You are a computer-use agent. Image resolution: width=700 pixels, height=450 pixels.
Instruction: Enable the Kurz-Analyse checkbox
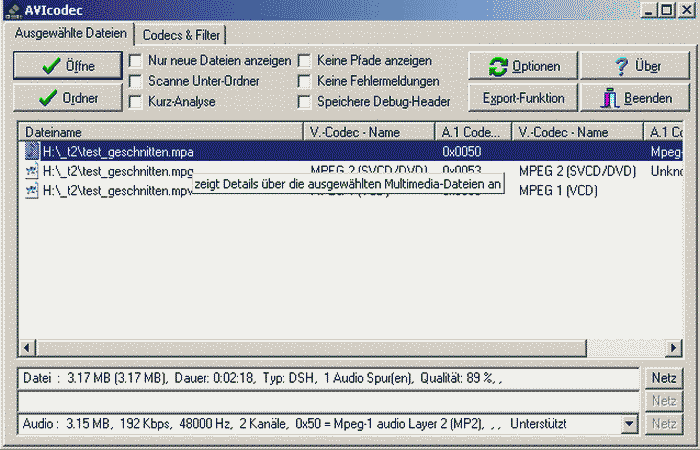[x=135, y=101]
